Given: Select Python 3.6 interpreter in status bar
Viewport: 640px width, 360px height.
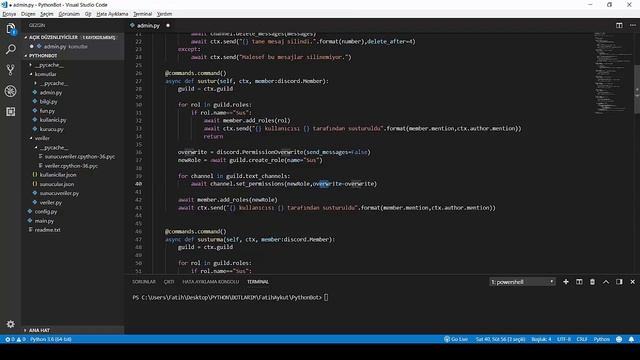Looking at the screenshot, I should [x=51, y=339].
